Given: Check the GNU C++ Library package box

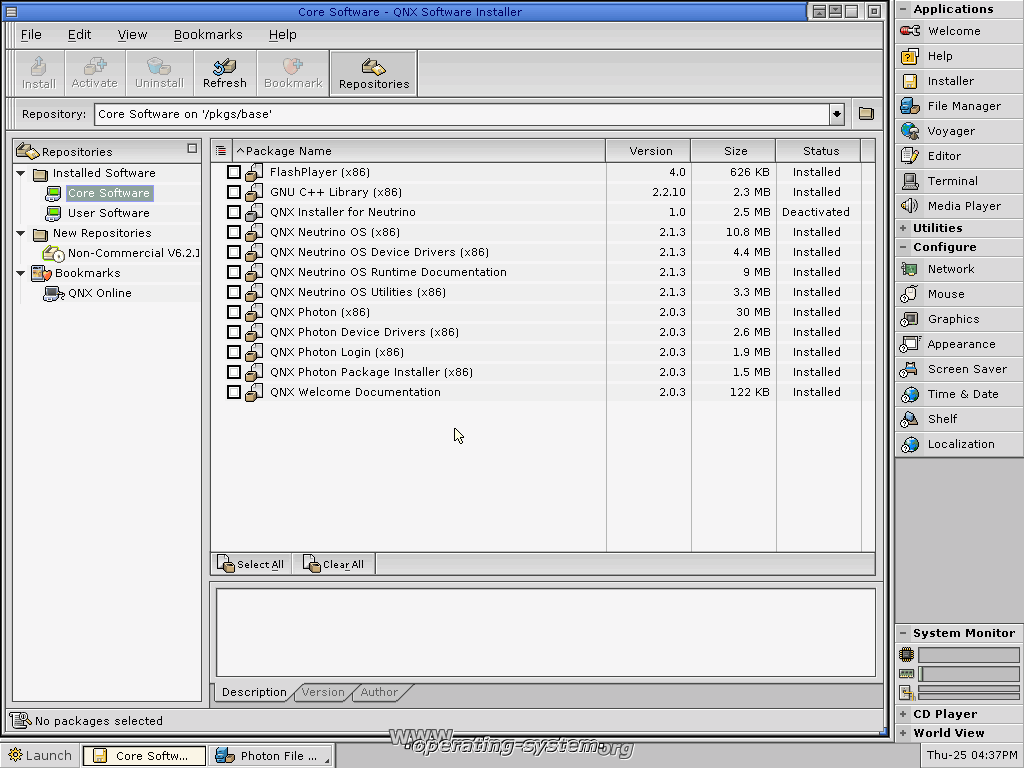Looking at the screenshot, I should coord(234,192).
